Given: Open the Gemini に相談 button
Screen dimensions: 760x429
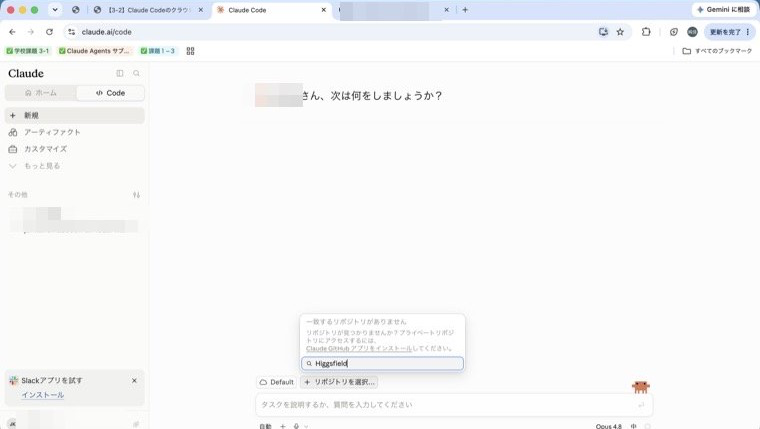Looking at the screenshot, I should 723,10.
